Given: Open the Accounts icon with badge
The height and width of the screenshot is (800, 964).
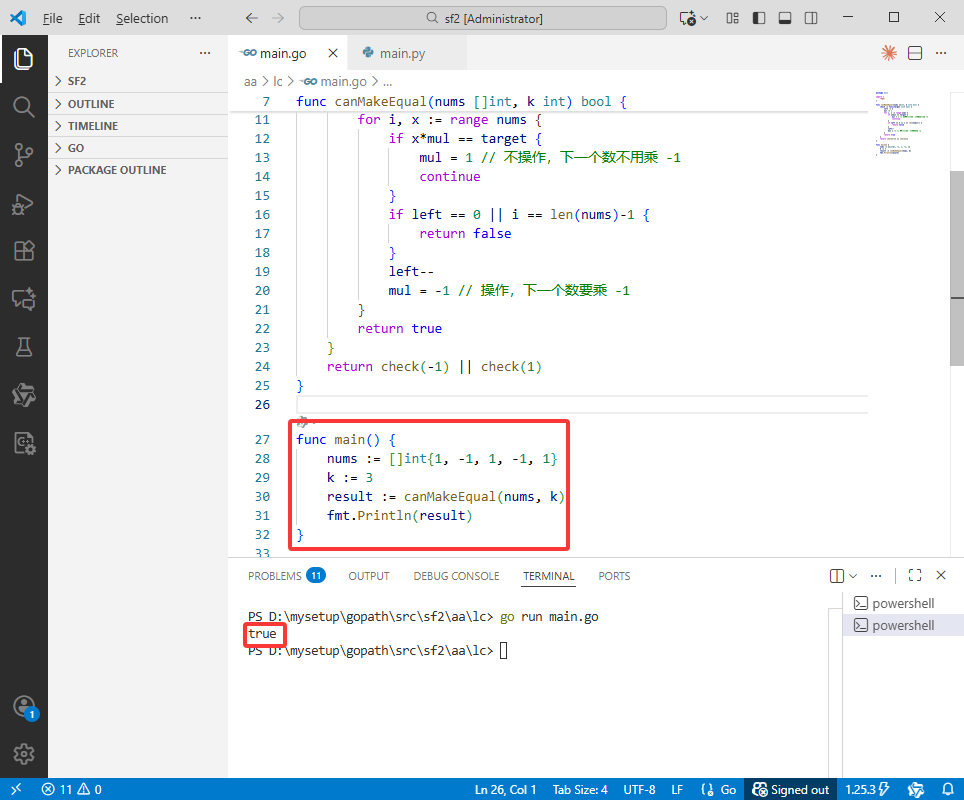Looking at the screenshot, I should tap(23, 707).
